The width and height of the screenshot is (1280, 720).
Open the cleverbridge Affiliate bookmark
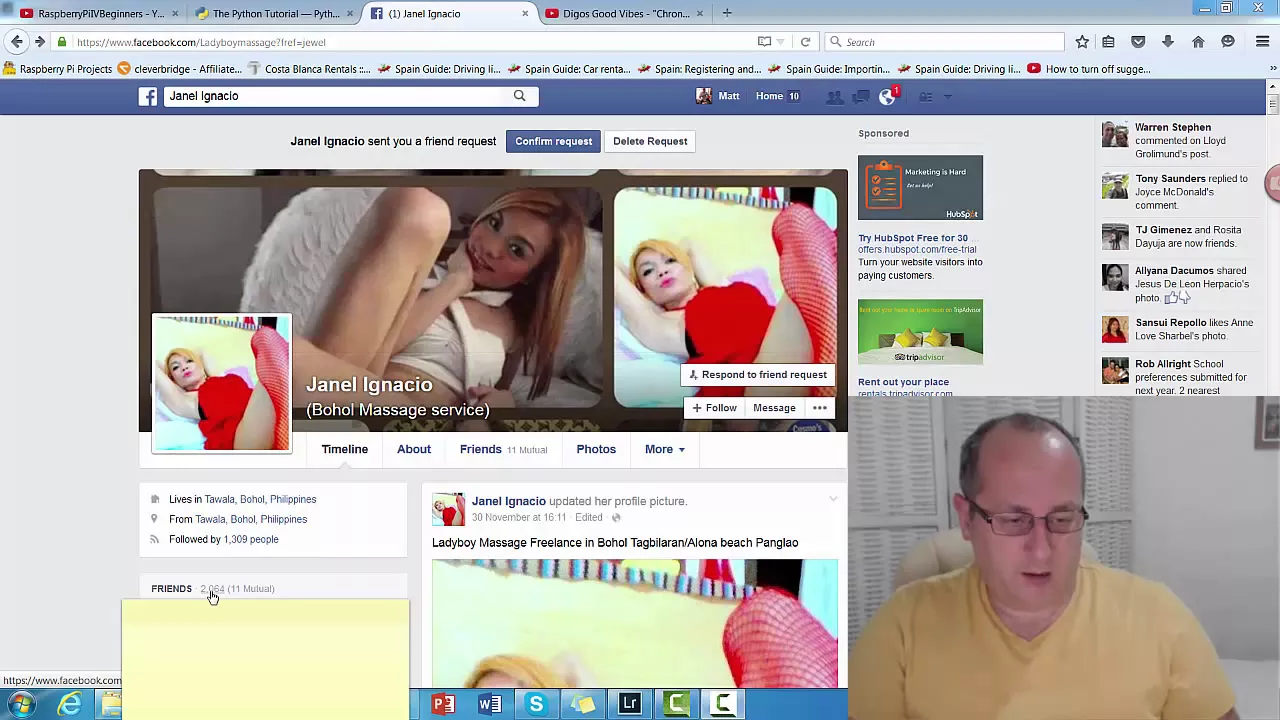[x=180, y=69]
